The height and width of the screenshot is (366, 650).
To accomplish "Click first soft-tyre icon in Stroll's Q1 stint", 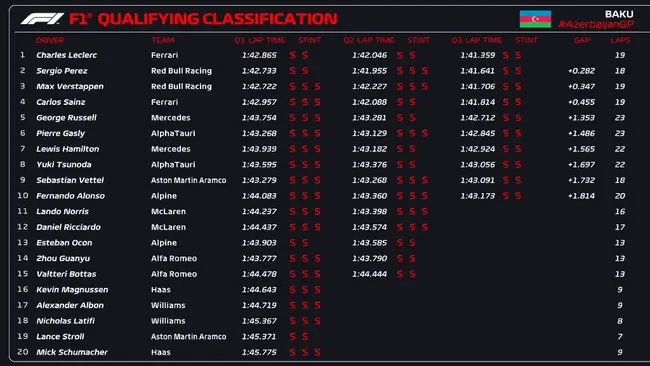I will (x=292, y=337).
